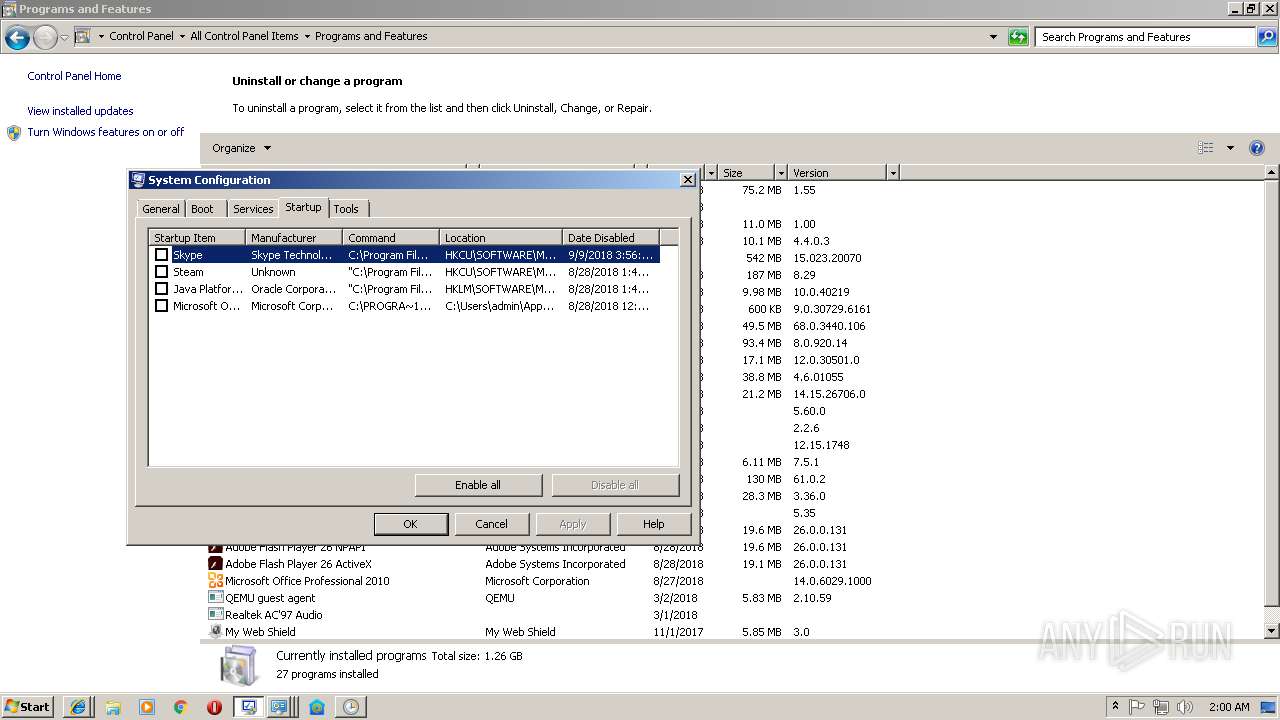The height and width of the screenshot is (720, 1280).
Task: Click the volume speaker tray icon
Action: [1185, 707]
